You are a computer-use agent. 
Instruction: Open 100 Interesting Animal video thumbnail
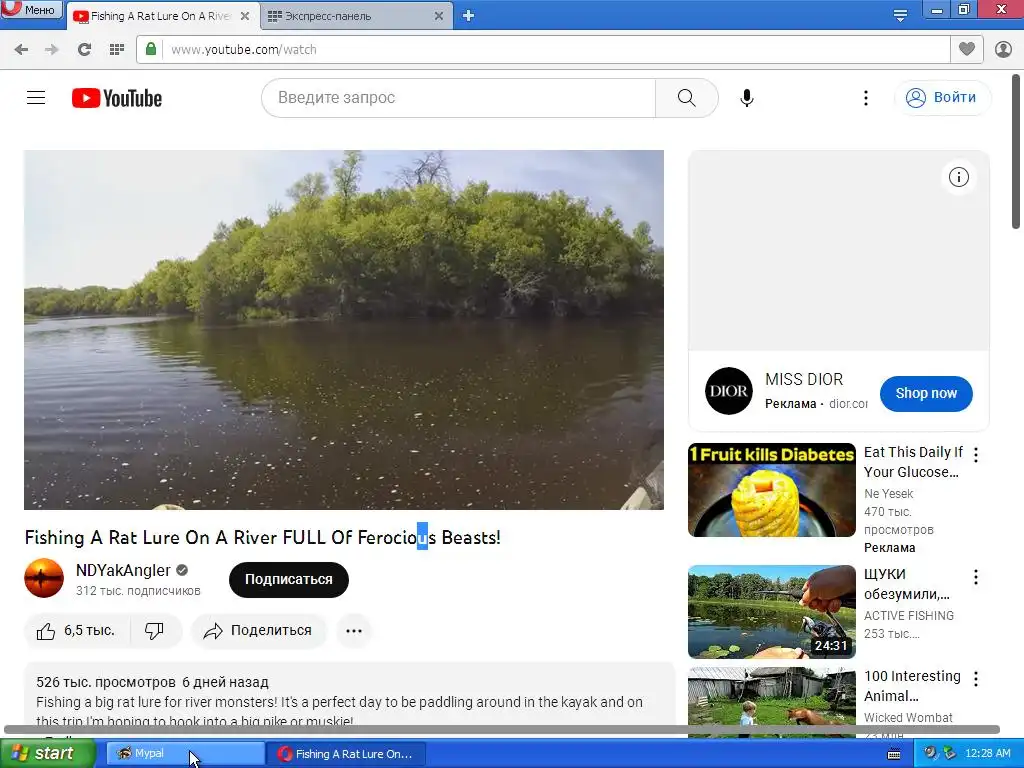(771, 702)
